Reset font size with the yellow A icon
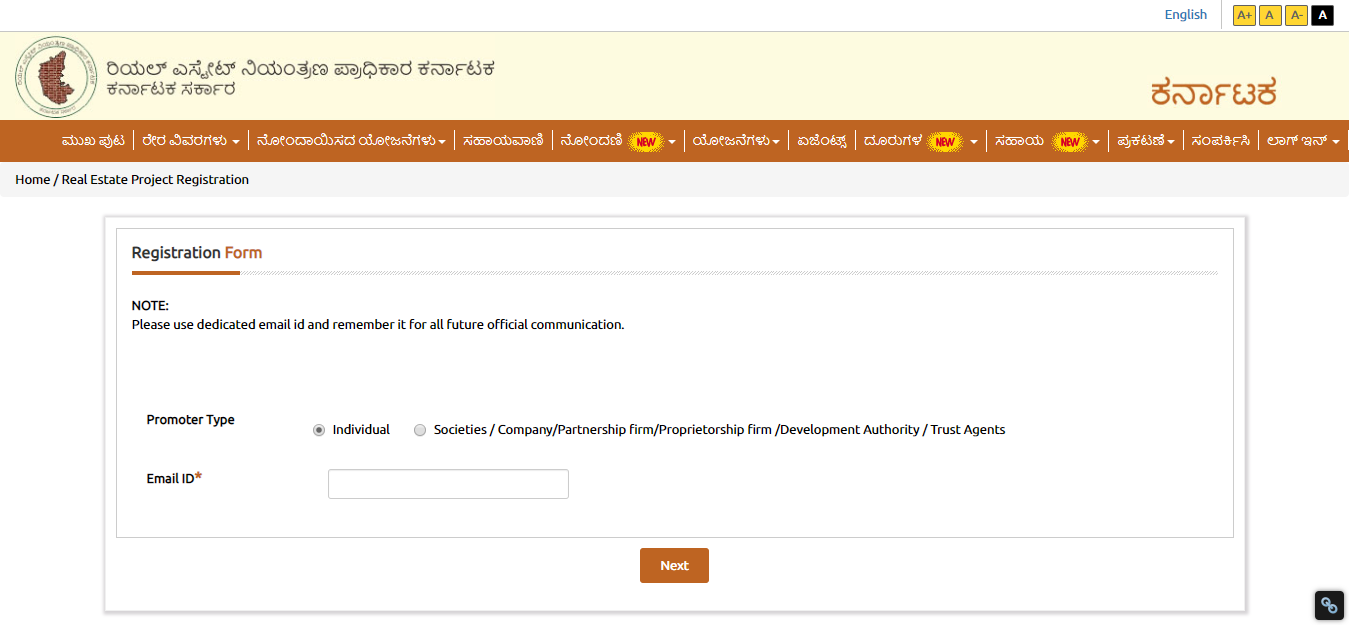 pyautogui.click(x=1270, y=15)
